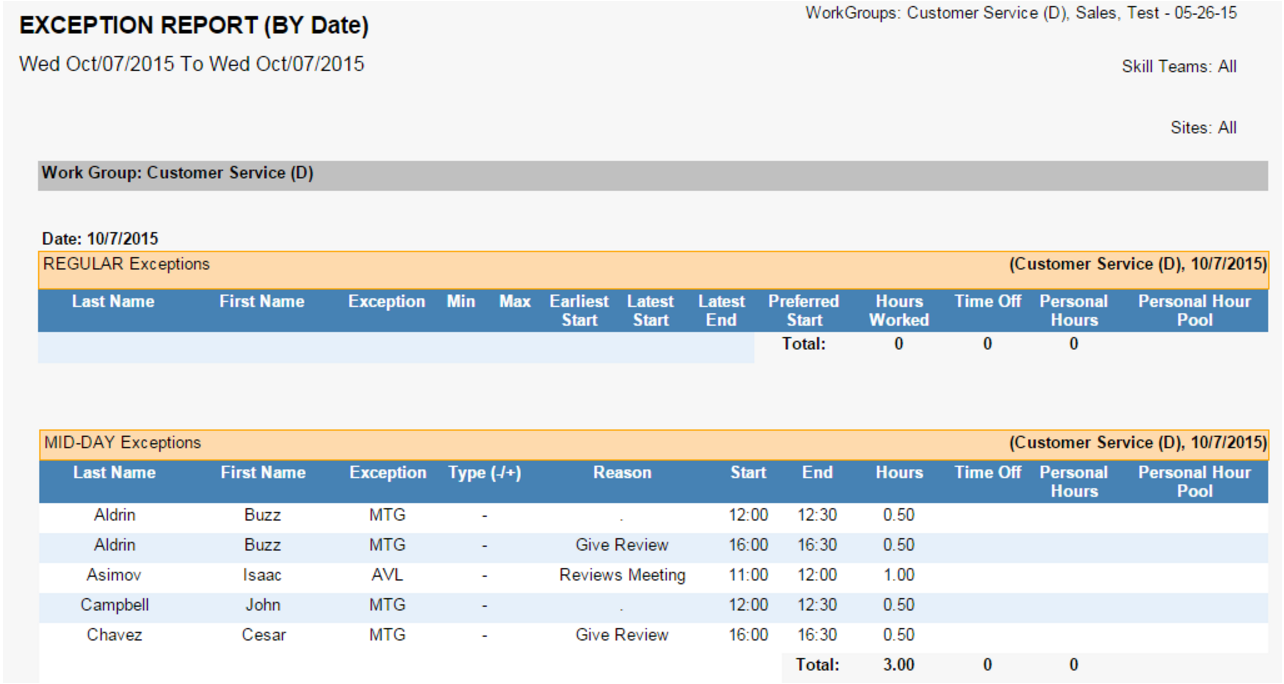This screenshot has height=684, width=1284.
Task: Click the REGULAR Exceptions section label
Action: pyautogui.click(x=127, y=265)
